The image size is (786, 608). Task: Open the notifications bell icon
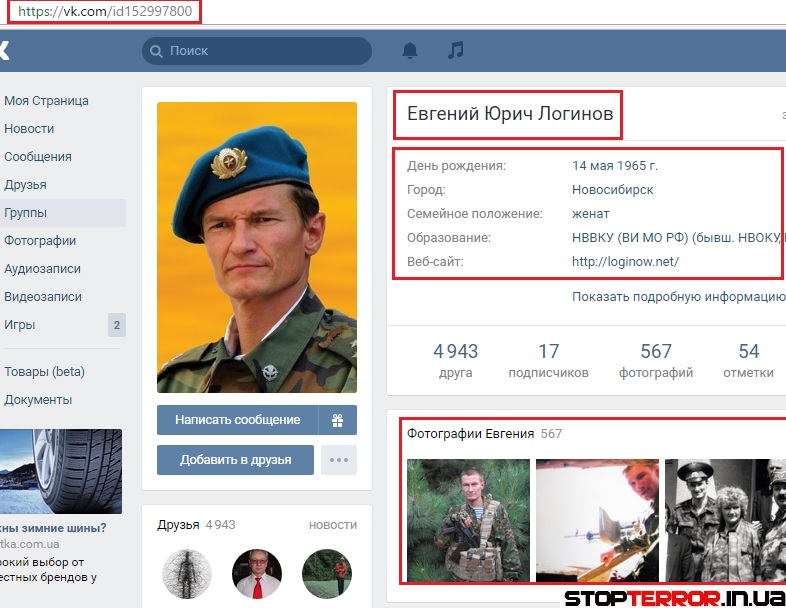[410, 50]
